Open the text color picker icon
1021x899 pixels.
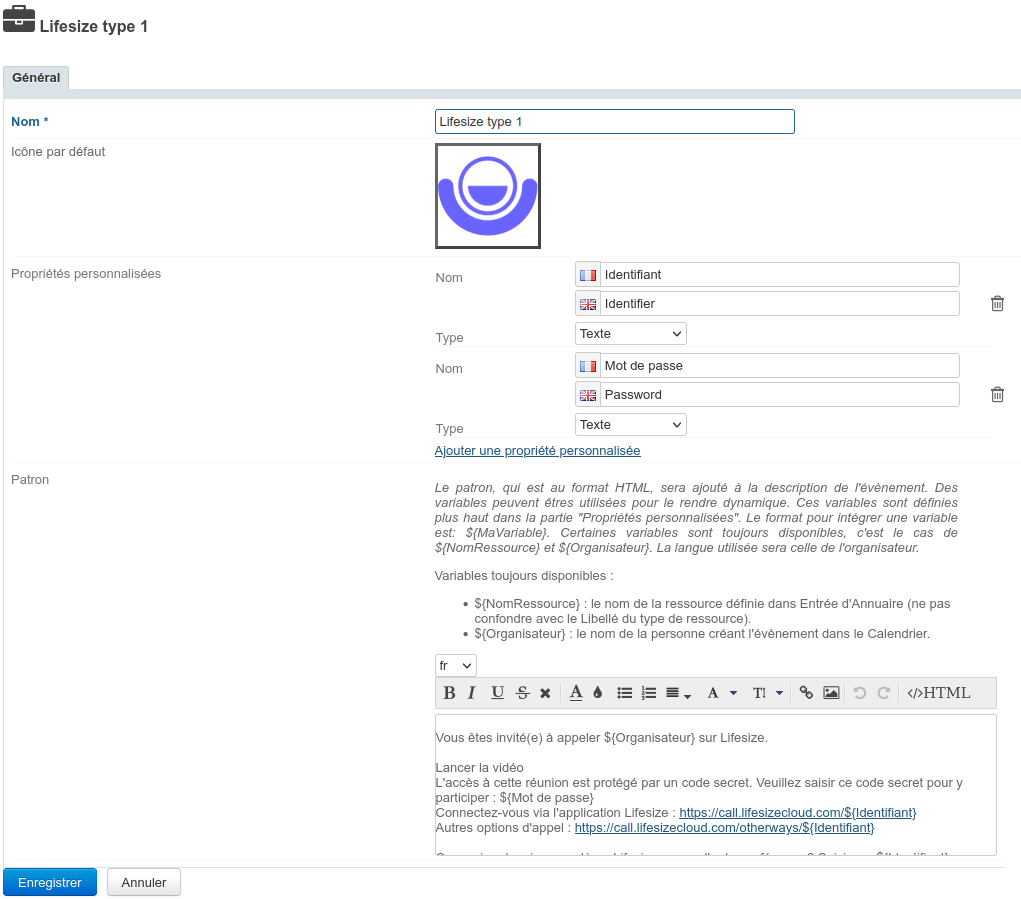point(576,693)
